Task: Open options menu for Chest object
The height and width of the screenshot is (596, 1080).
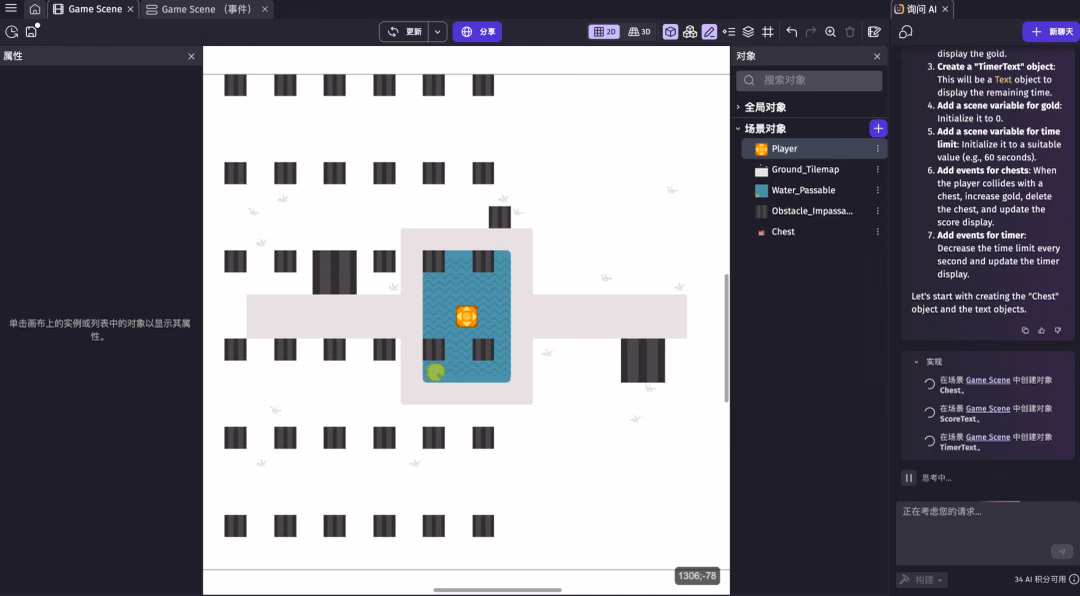Action: 878,232
